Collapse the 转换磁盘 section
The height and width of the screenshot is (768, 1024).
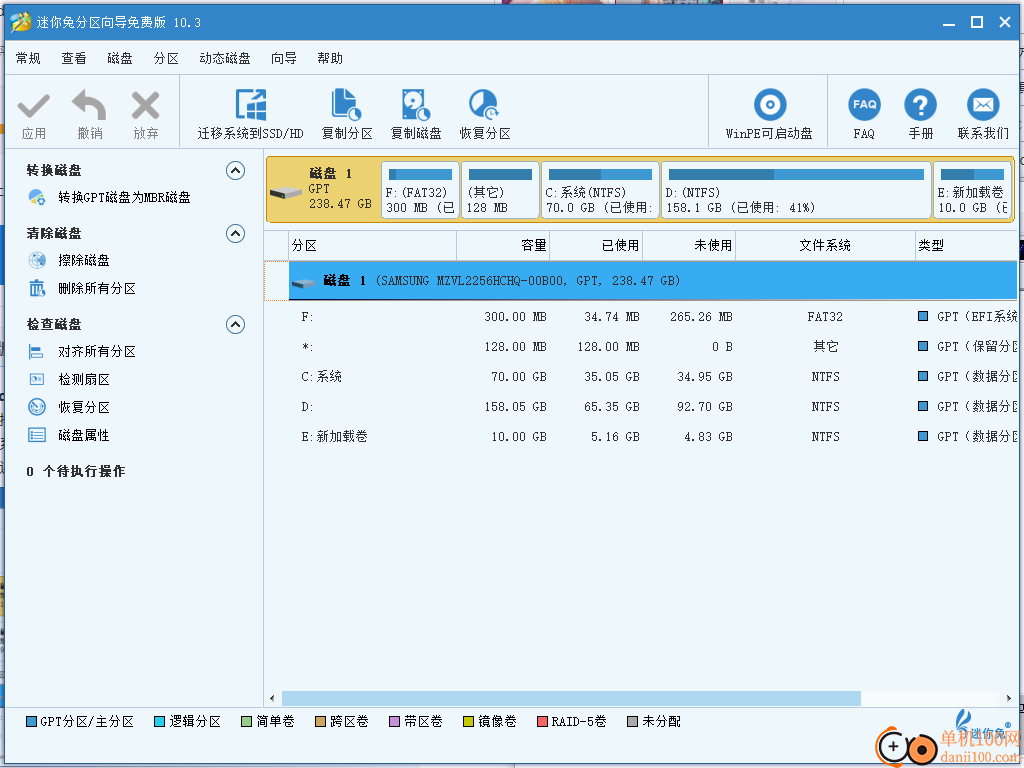tap(235, 170)
